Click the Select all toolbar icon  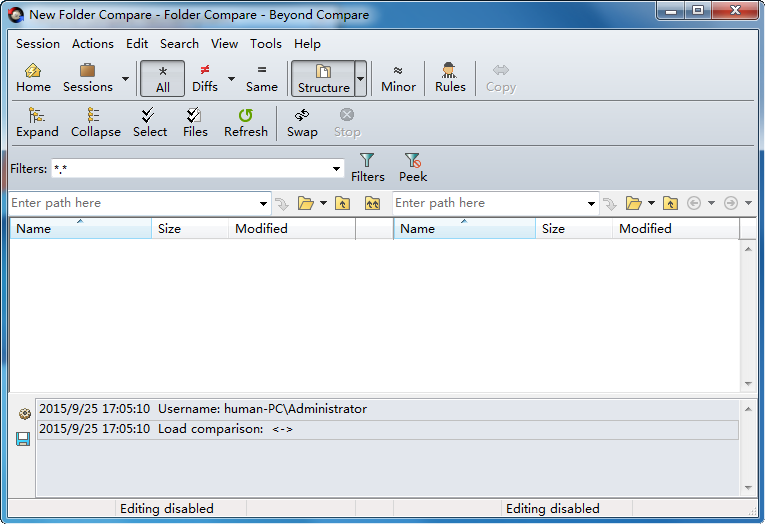tap(150, 123)
